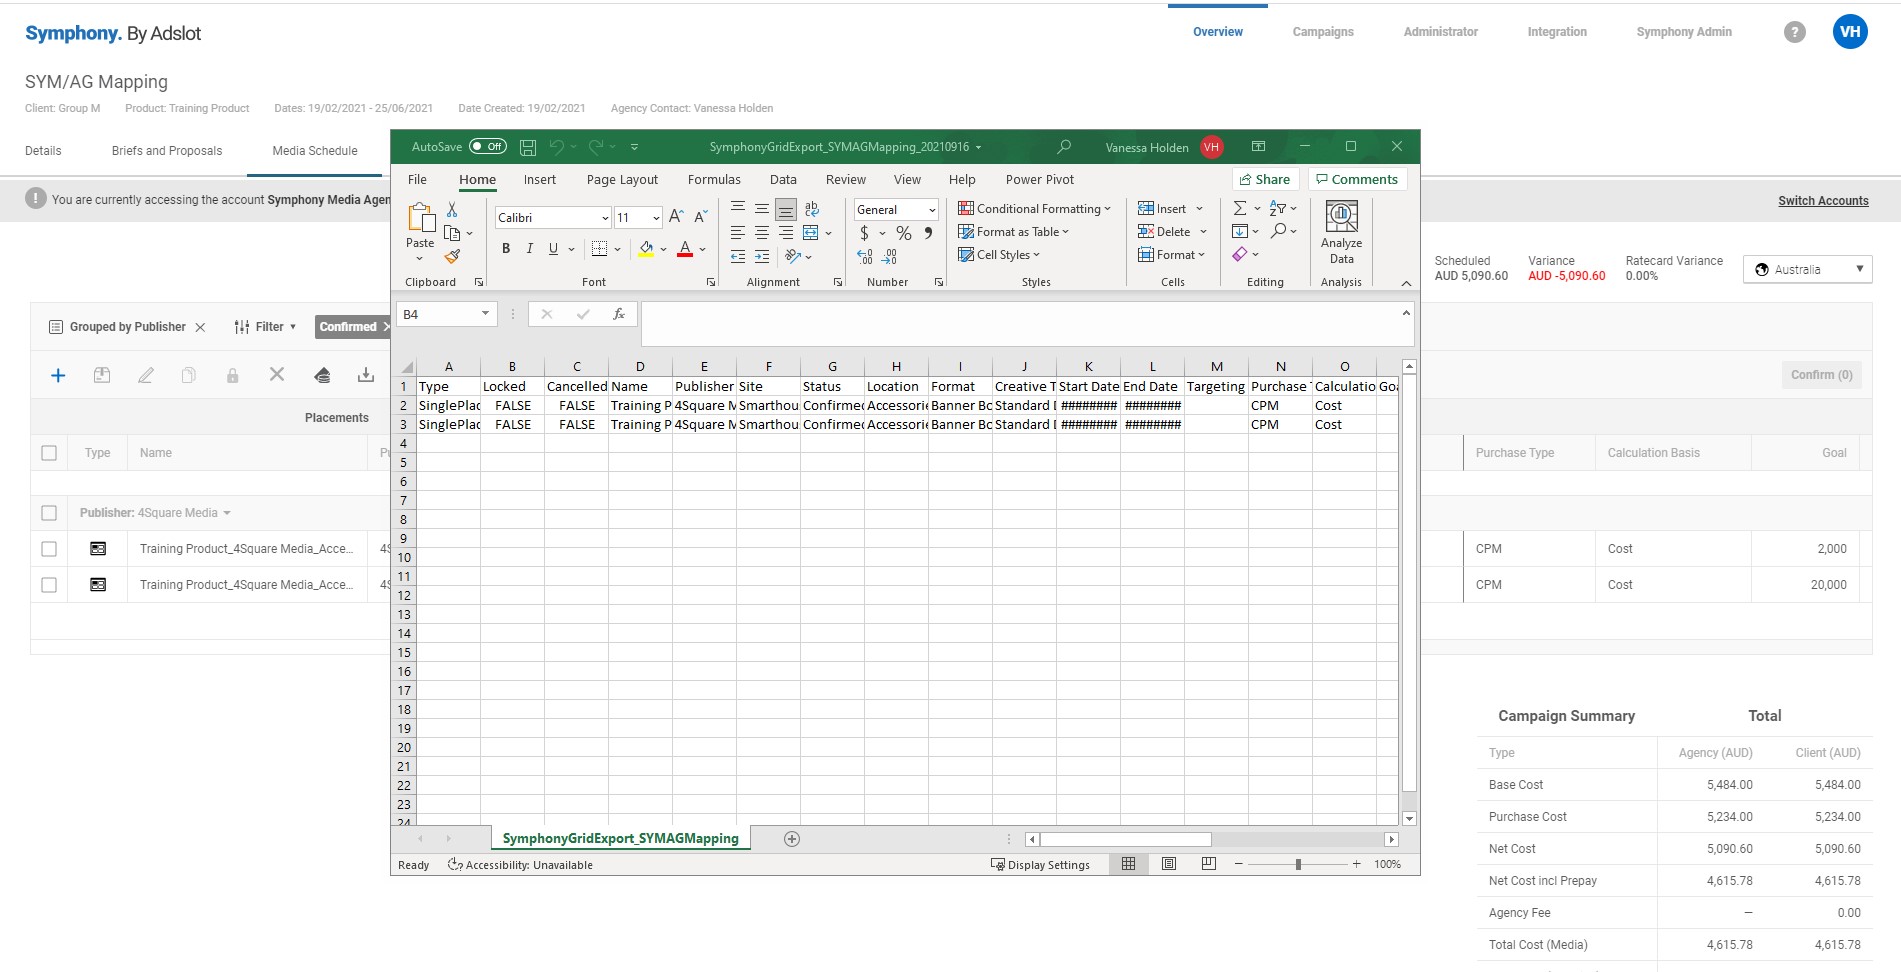
Task: Open the Format as Table dropdown
Action: pyautogui.click(x=1013, y=232)
